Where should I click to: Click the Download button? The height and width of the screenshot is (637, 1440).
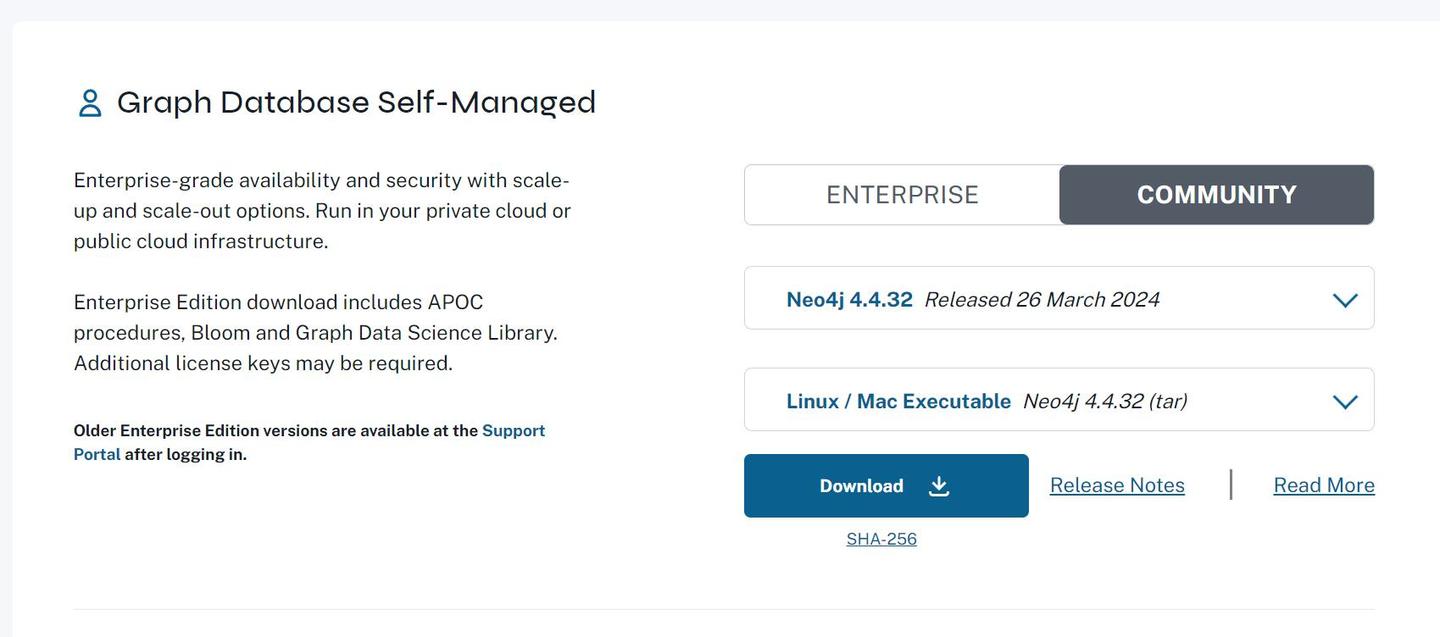tap(886, 485)
